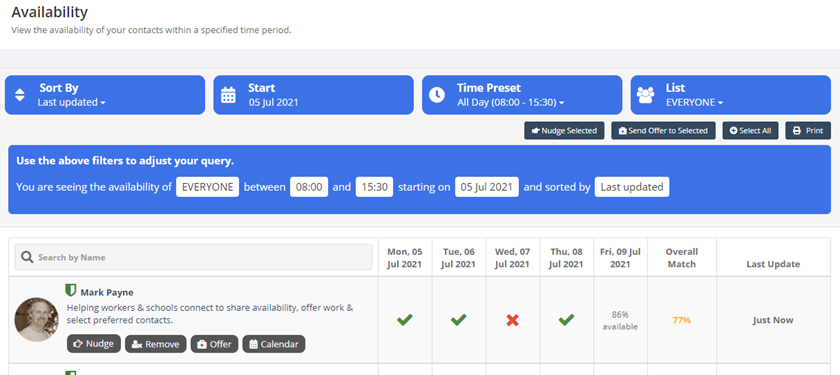
Task: Open Start date 05 Jul 2021 picker
Action: click(x=313, y=95)
